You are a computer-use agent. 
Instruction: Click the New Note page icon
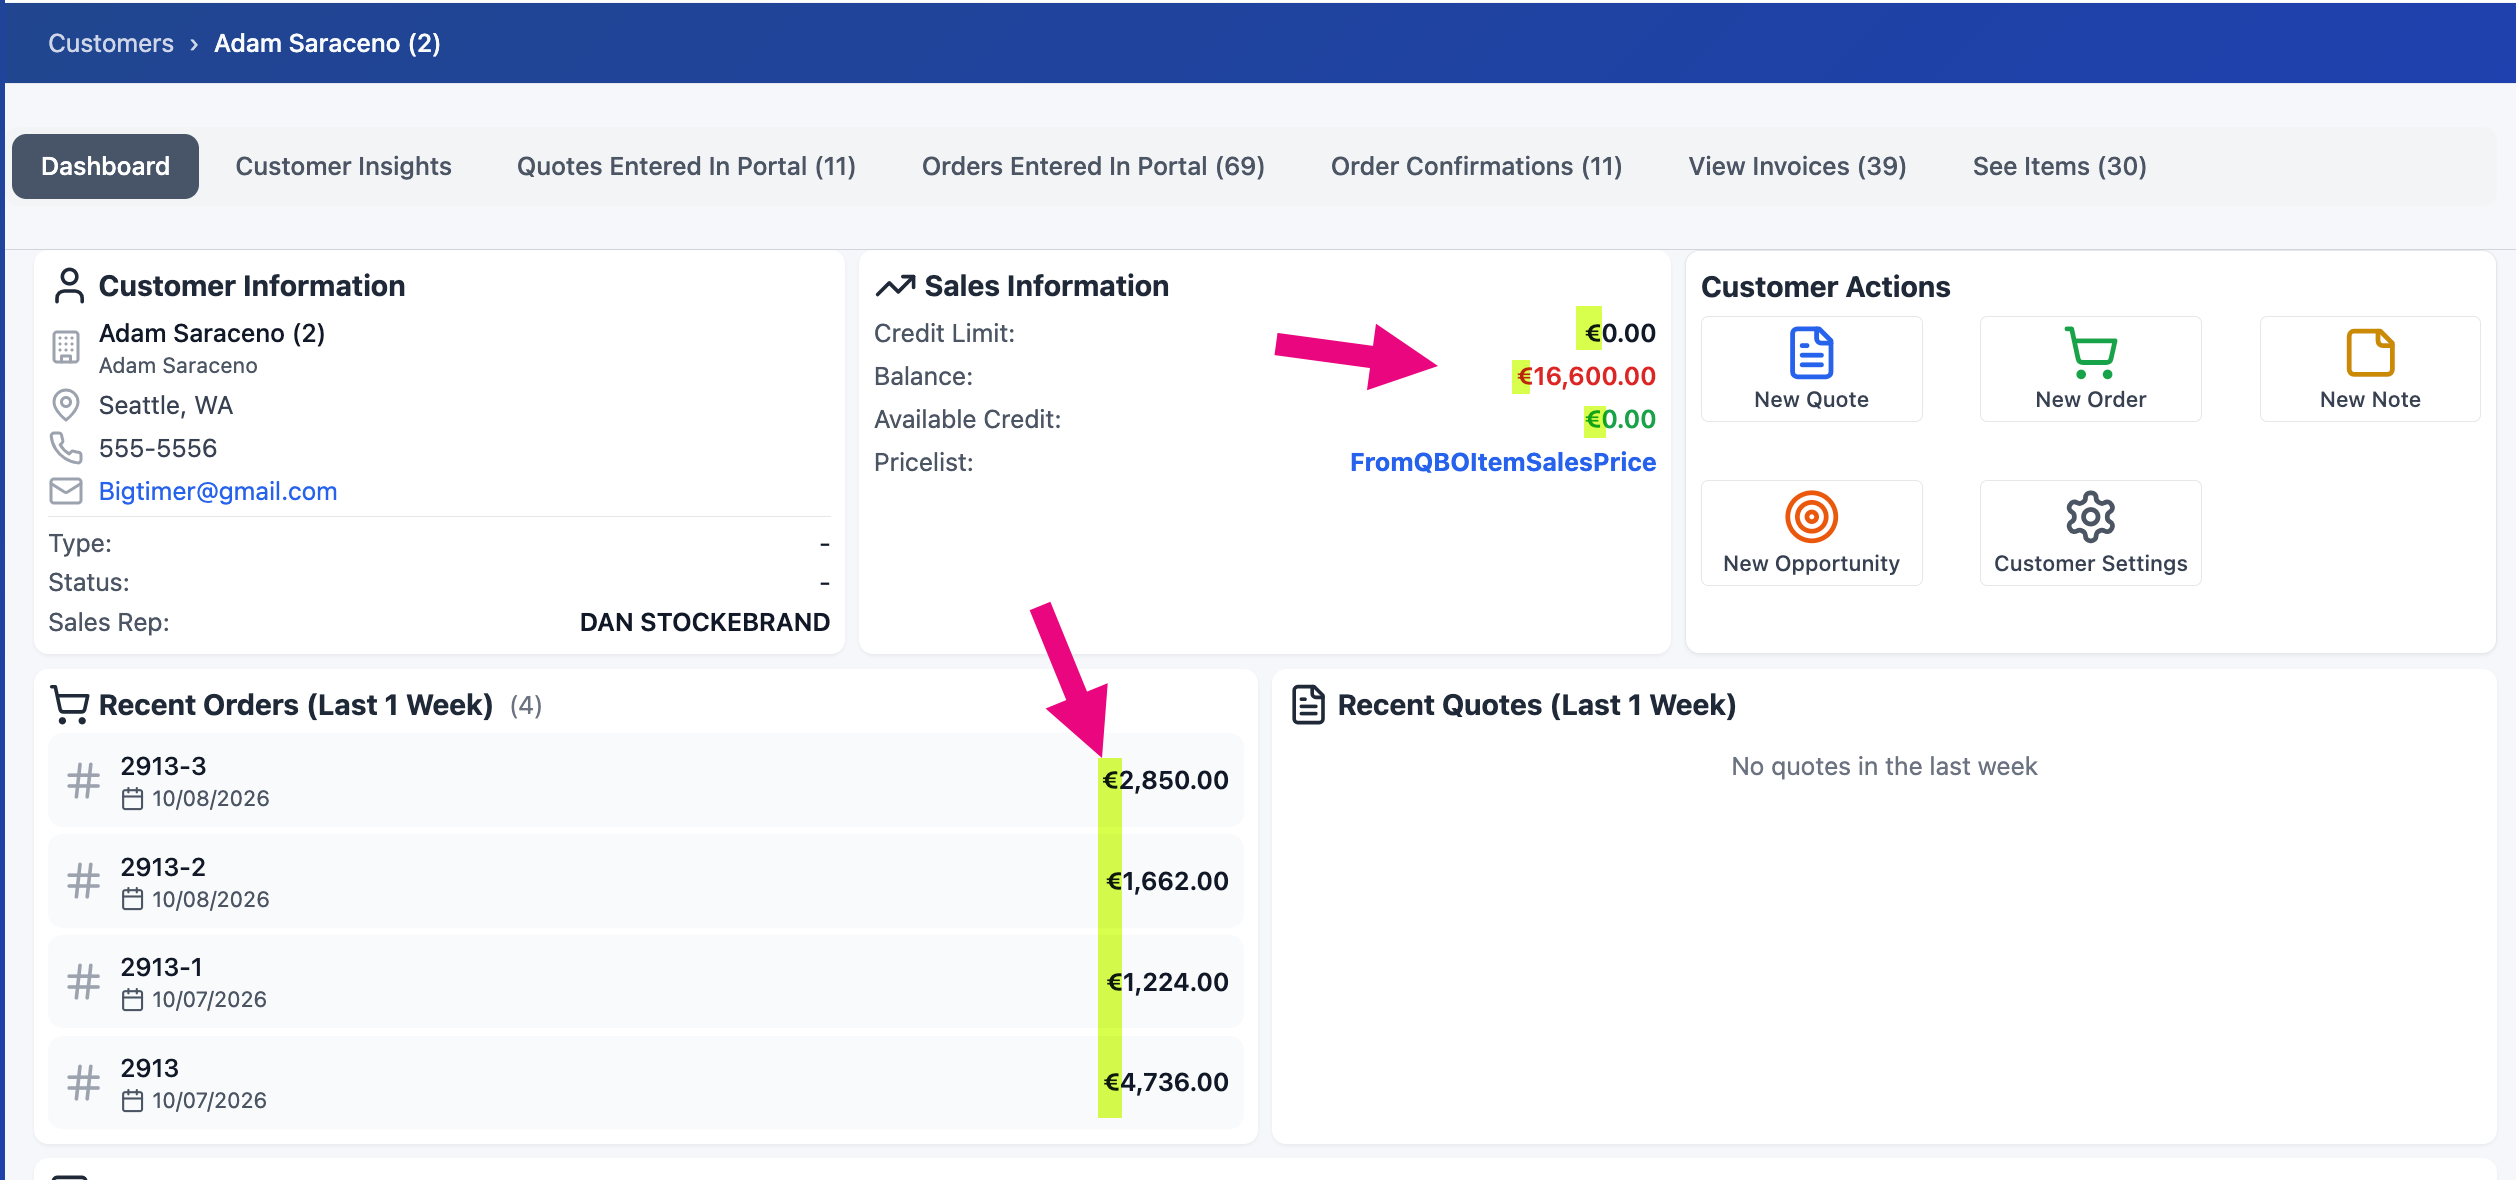tap(2370, 353)
